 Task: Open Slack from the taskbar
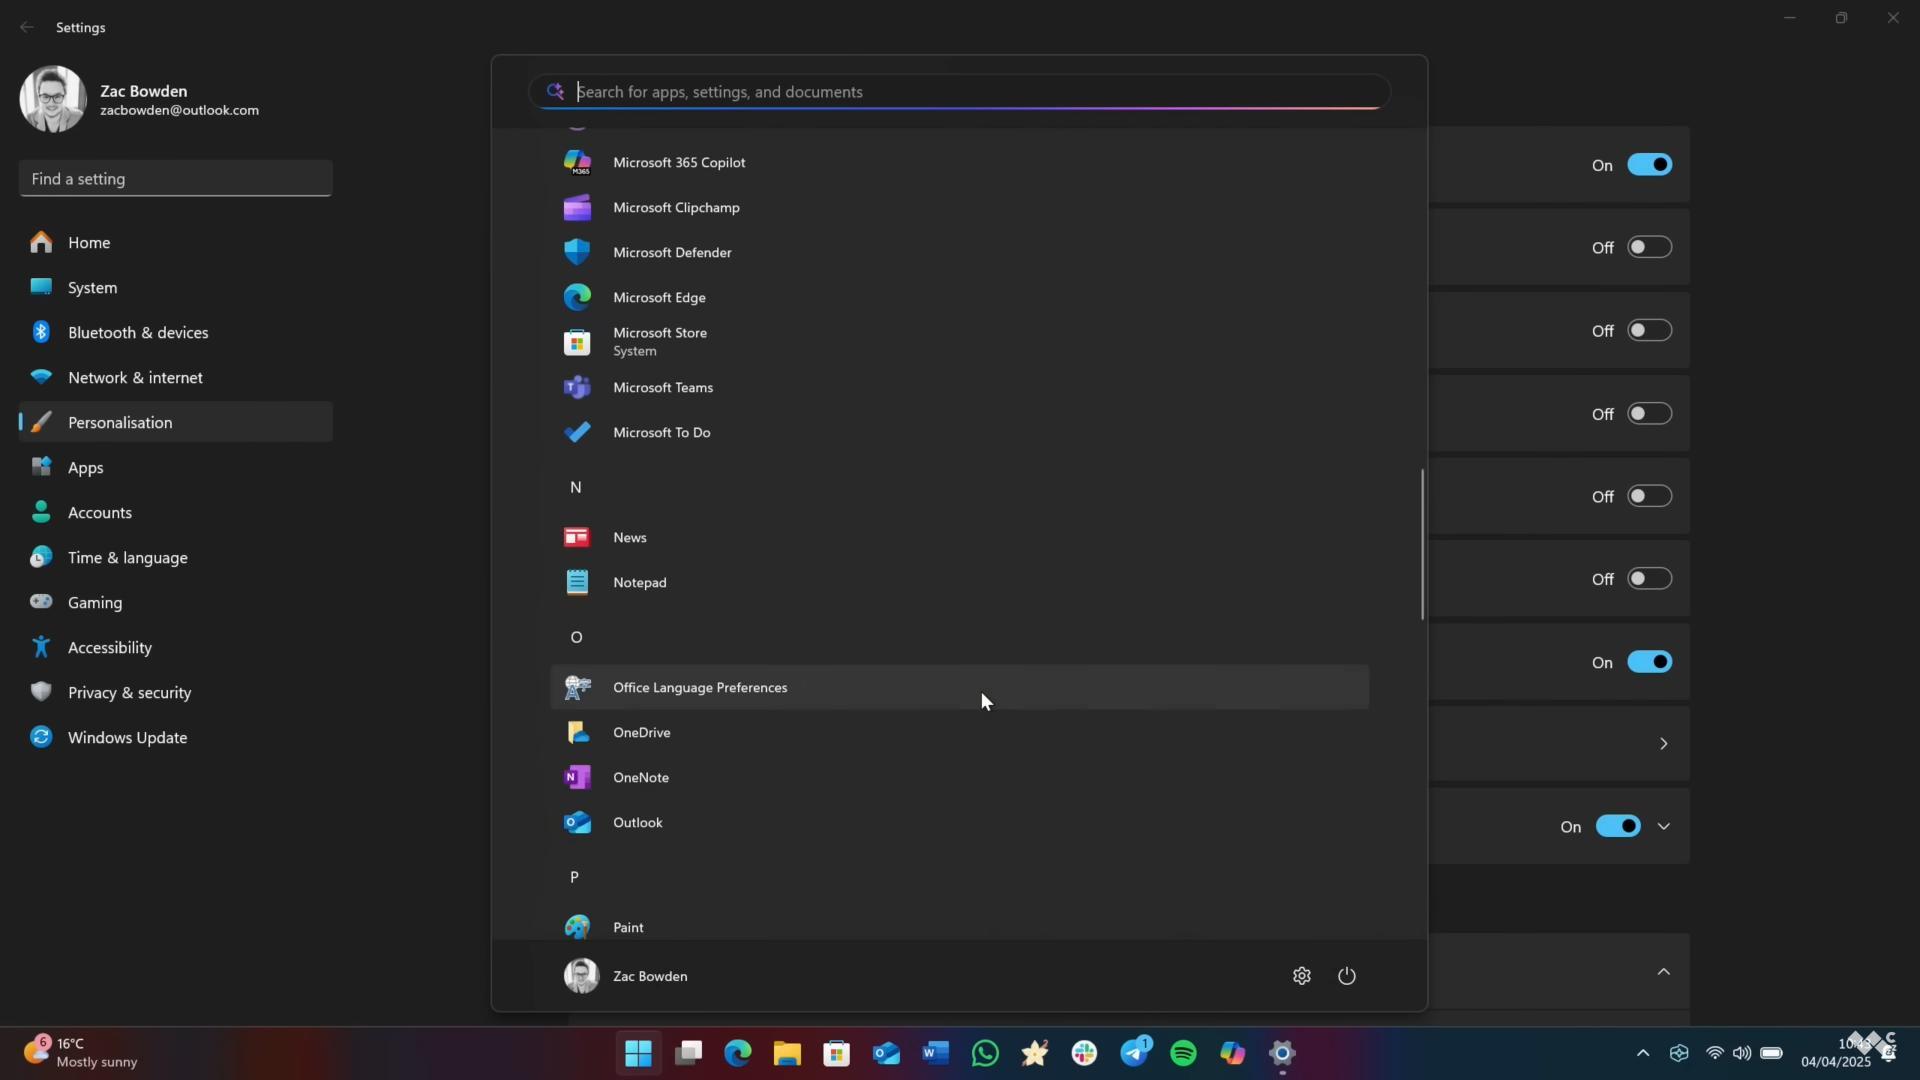(x=1084, y=1053)
